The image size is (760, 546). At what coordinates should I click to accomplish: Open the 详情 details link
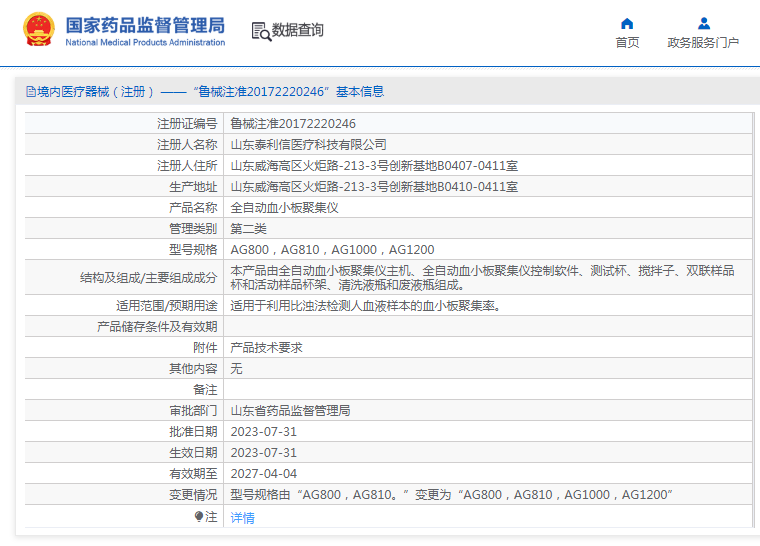[x=242, y=518]
